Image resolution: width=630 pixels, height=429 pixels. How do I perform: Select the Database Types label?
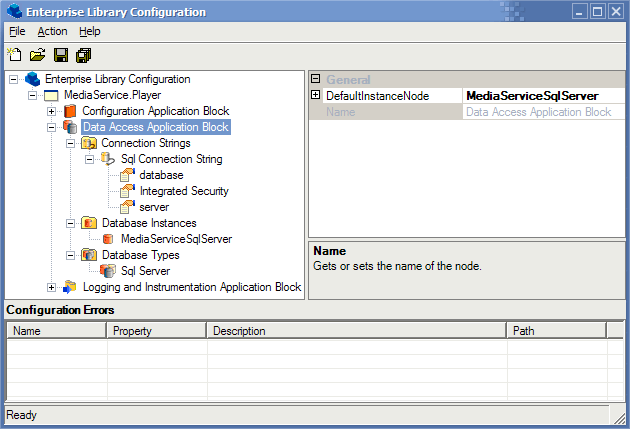pos(141,255)
